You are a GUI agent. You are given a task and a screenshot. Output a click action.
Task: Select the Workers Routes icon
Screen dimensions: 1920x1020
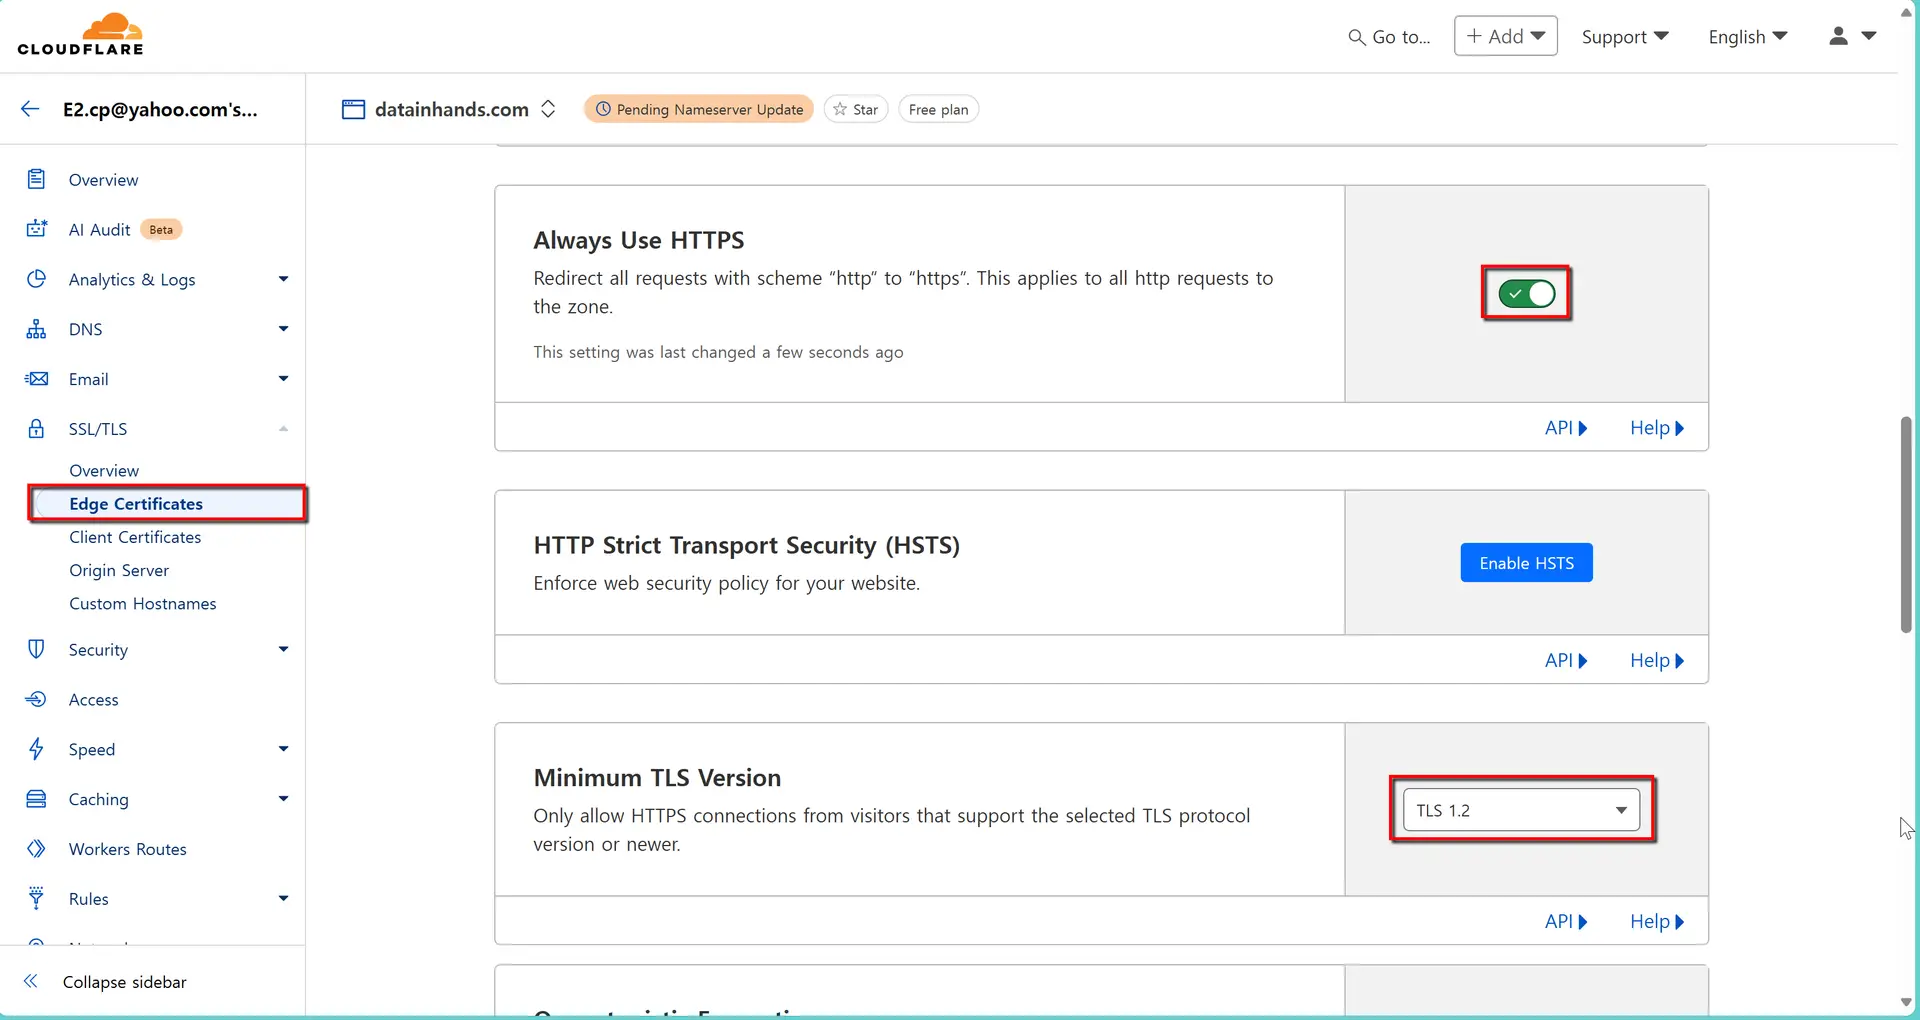coord(36,848)
